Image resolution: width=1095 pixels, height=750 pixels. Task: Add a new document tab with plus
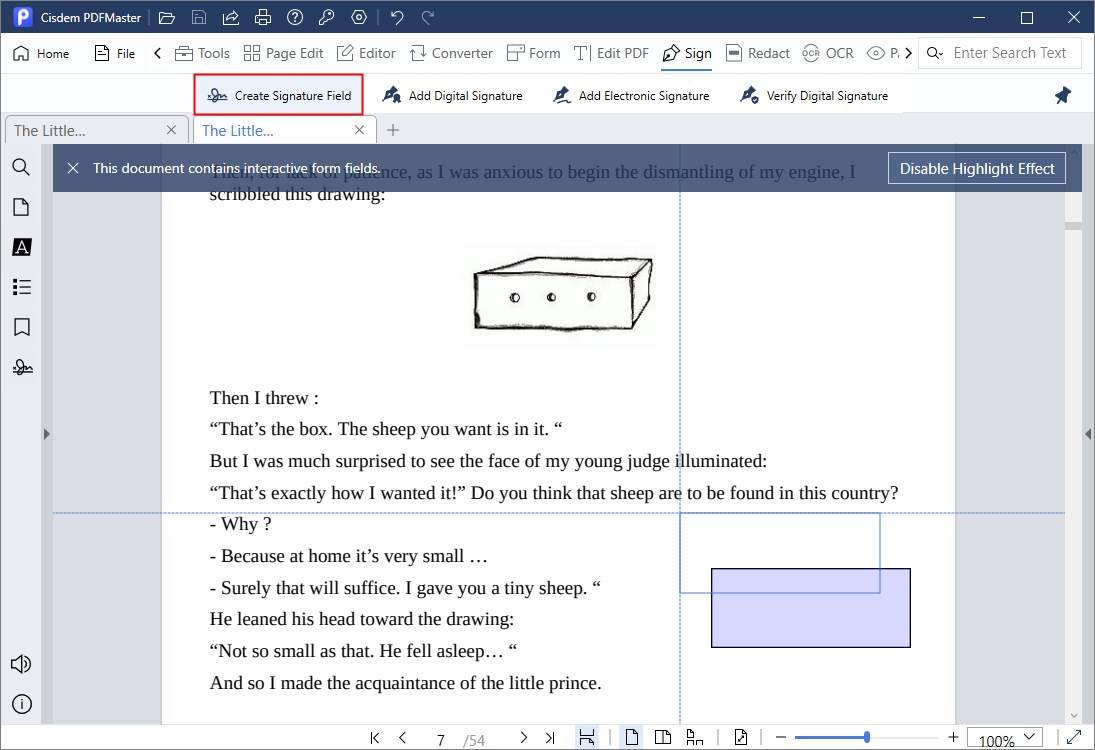point(393,130)
